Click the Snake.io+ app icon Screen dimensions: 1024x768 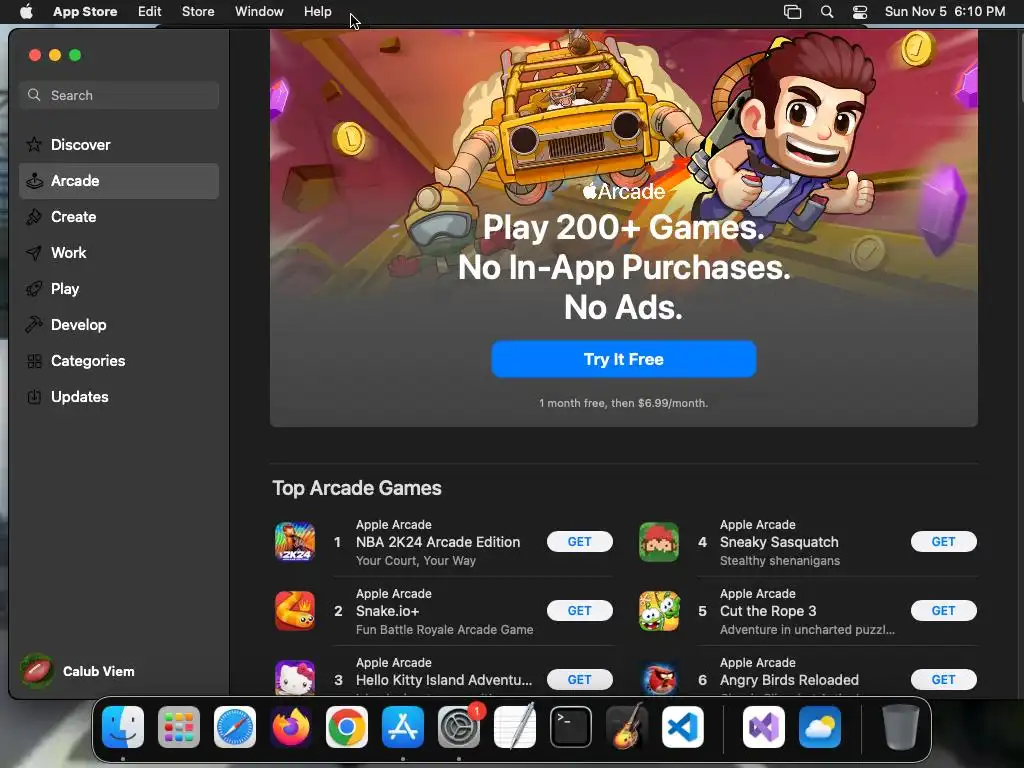tap(295, 611)
